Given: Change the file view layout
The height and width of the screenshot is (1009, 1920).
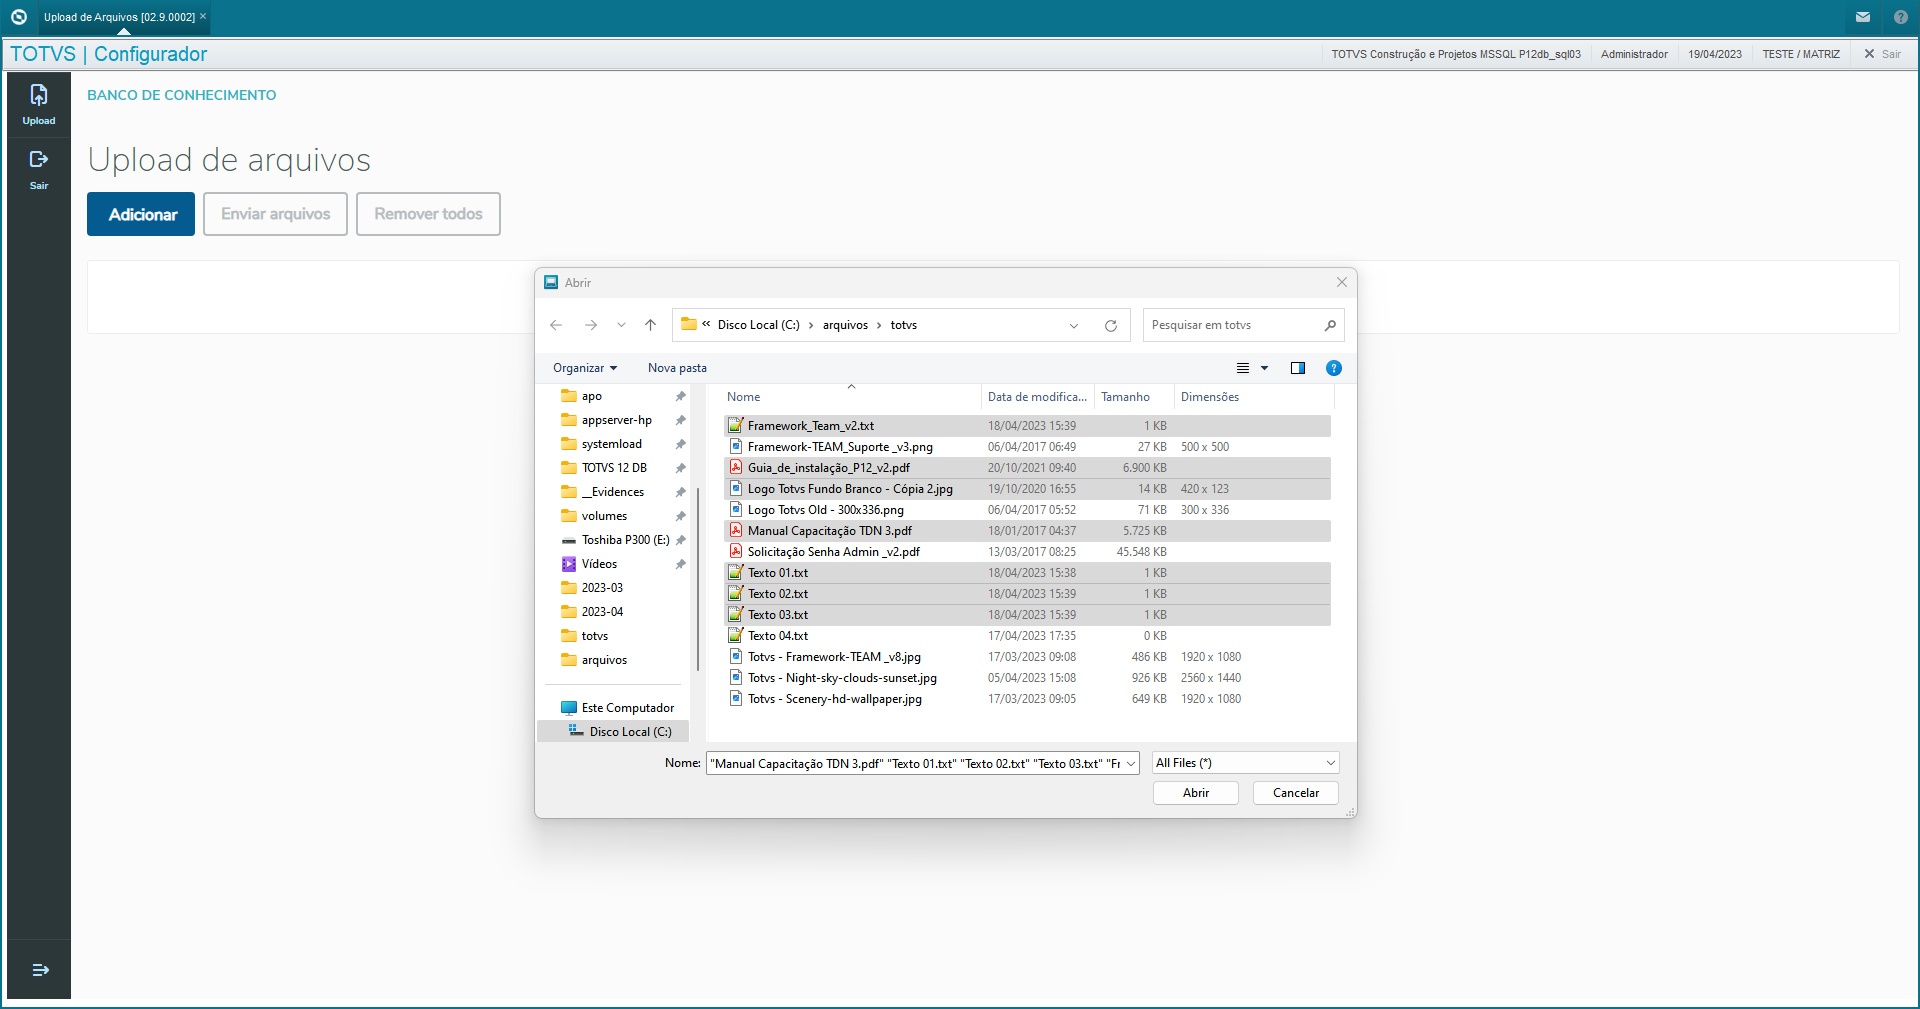Looking at the screenshot, I should (x=1243, y=368).
